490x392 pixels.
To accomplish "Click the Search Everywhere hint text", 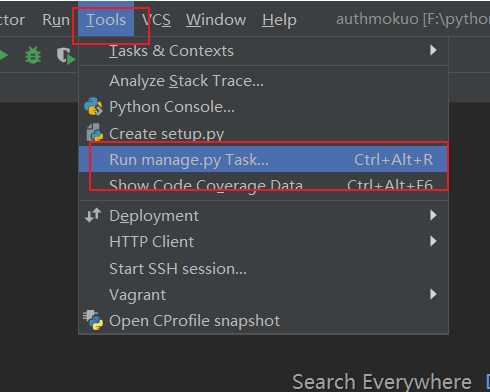I will [382, 382].
